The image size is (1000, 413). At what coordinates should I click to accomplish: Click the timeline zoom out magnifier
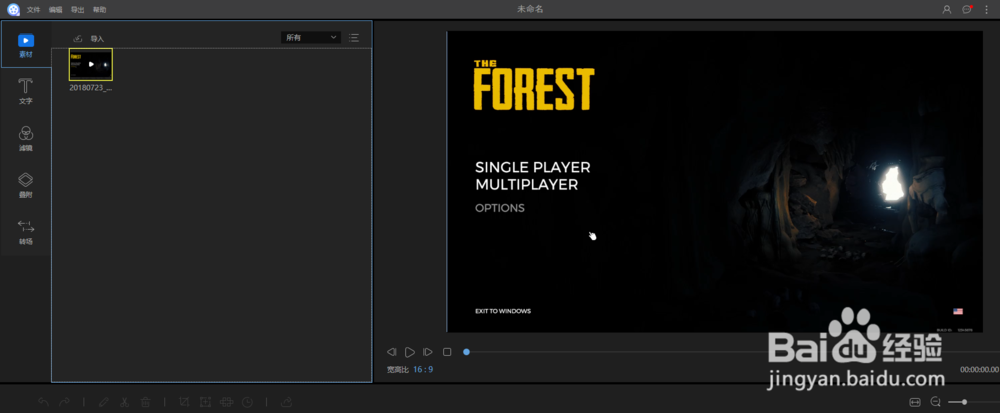(936, 402)
